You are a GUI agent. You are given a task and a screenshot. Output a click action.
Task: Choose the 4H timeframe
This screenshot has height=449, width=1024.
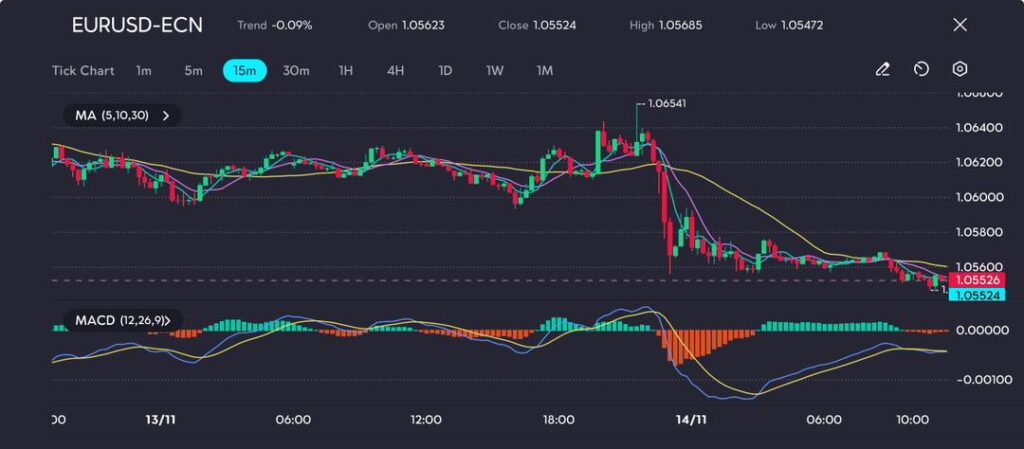(395, 71)
